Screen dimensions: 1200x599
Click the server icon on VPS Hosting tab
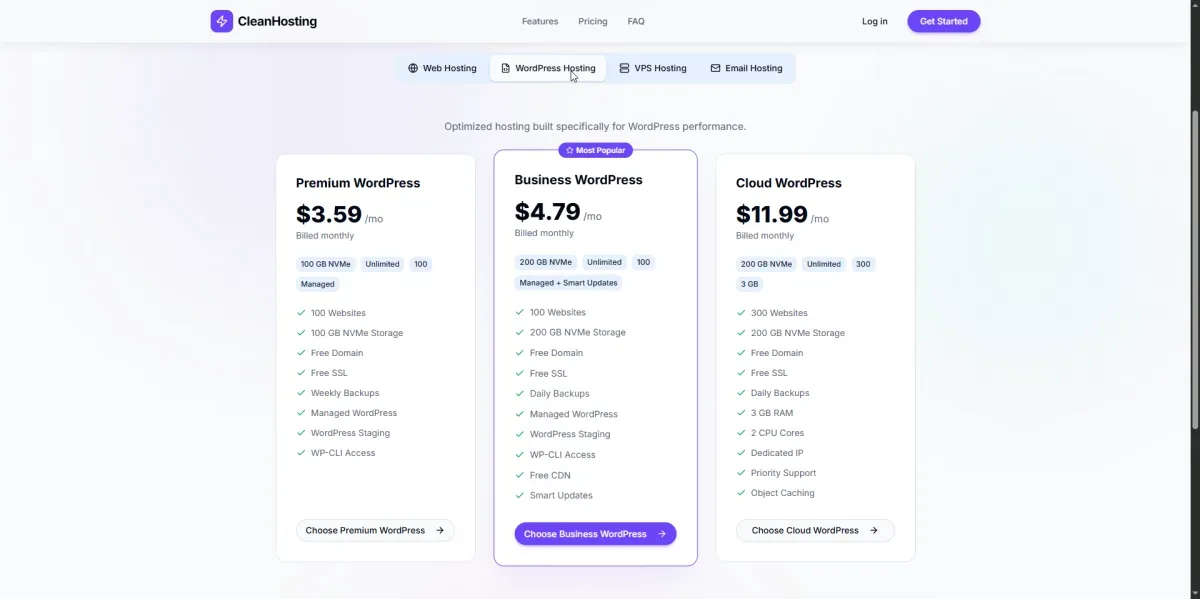pos(624,68)
